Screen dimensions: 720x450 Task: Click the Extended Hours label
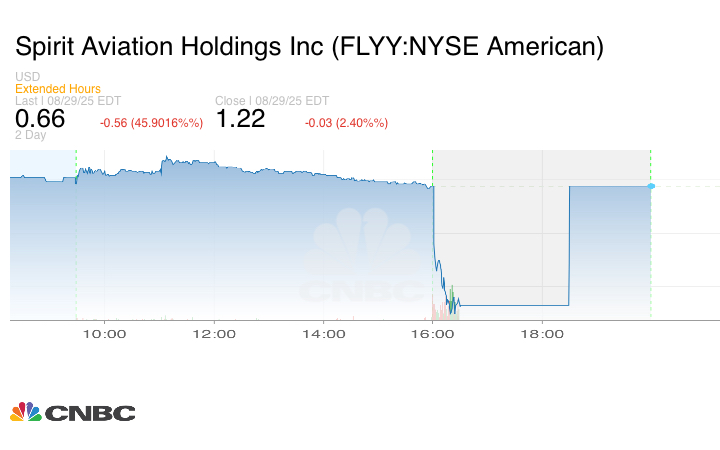(58, 89)
